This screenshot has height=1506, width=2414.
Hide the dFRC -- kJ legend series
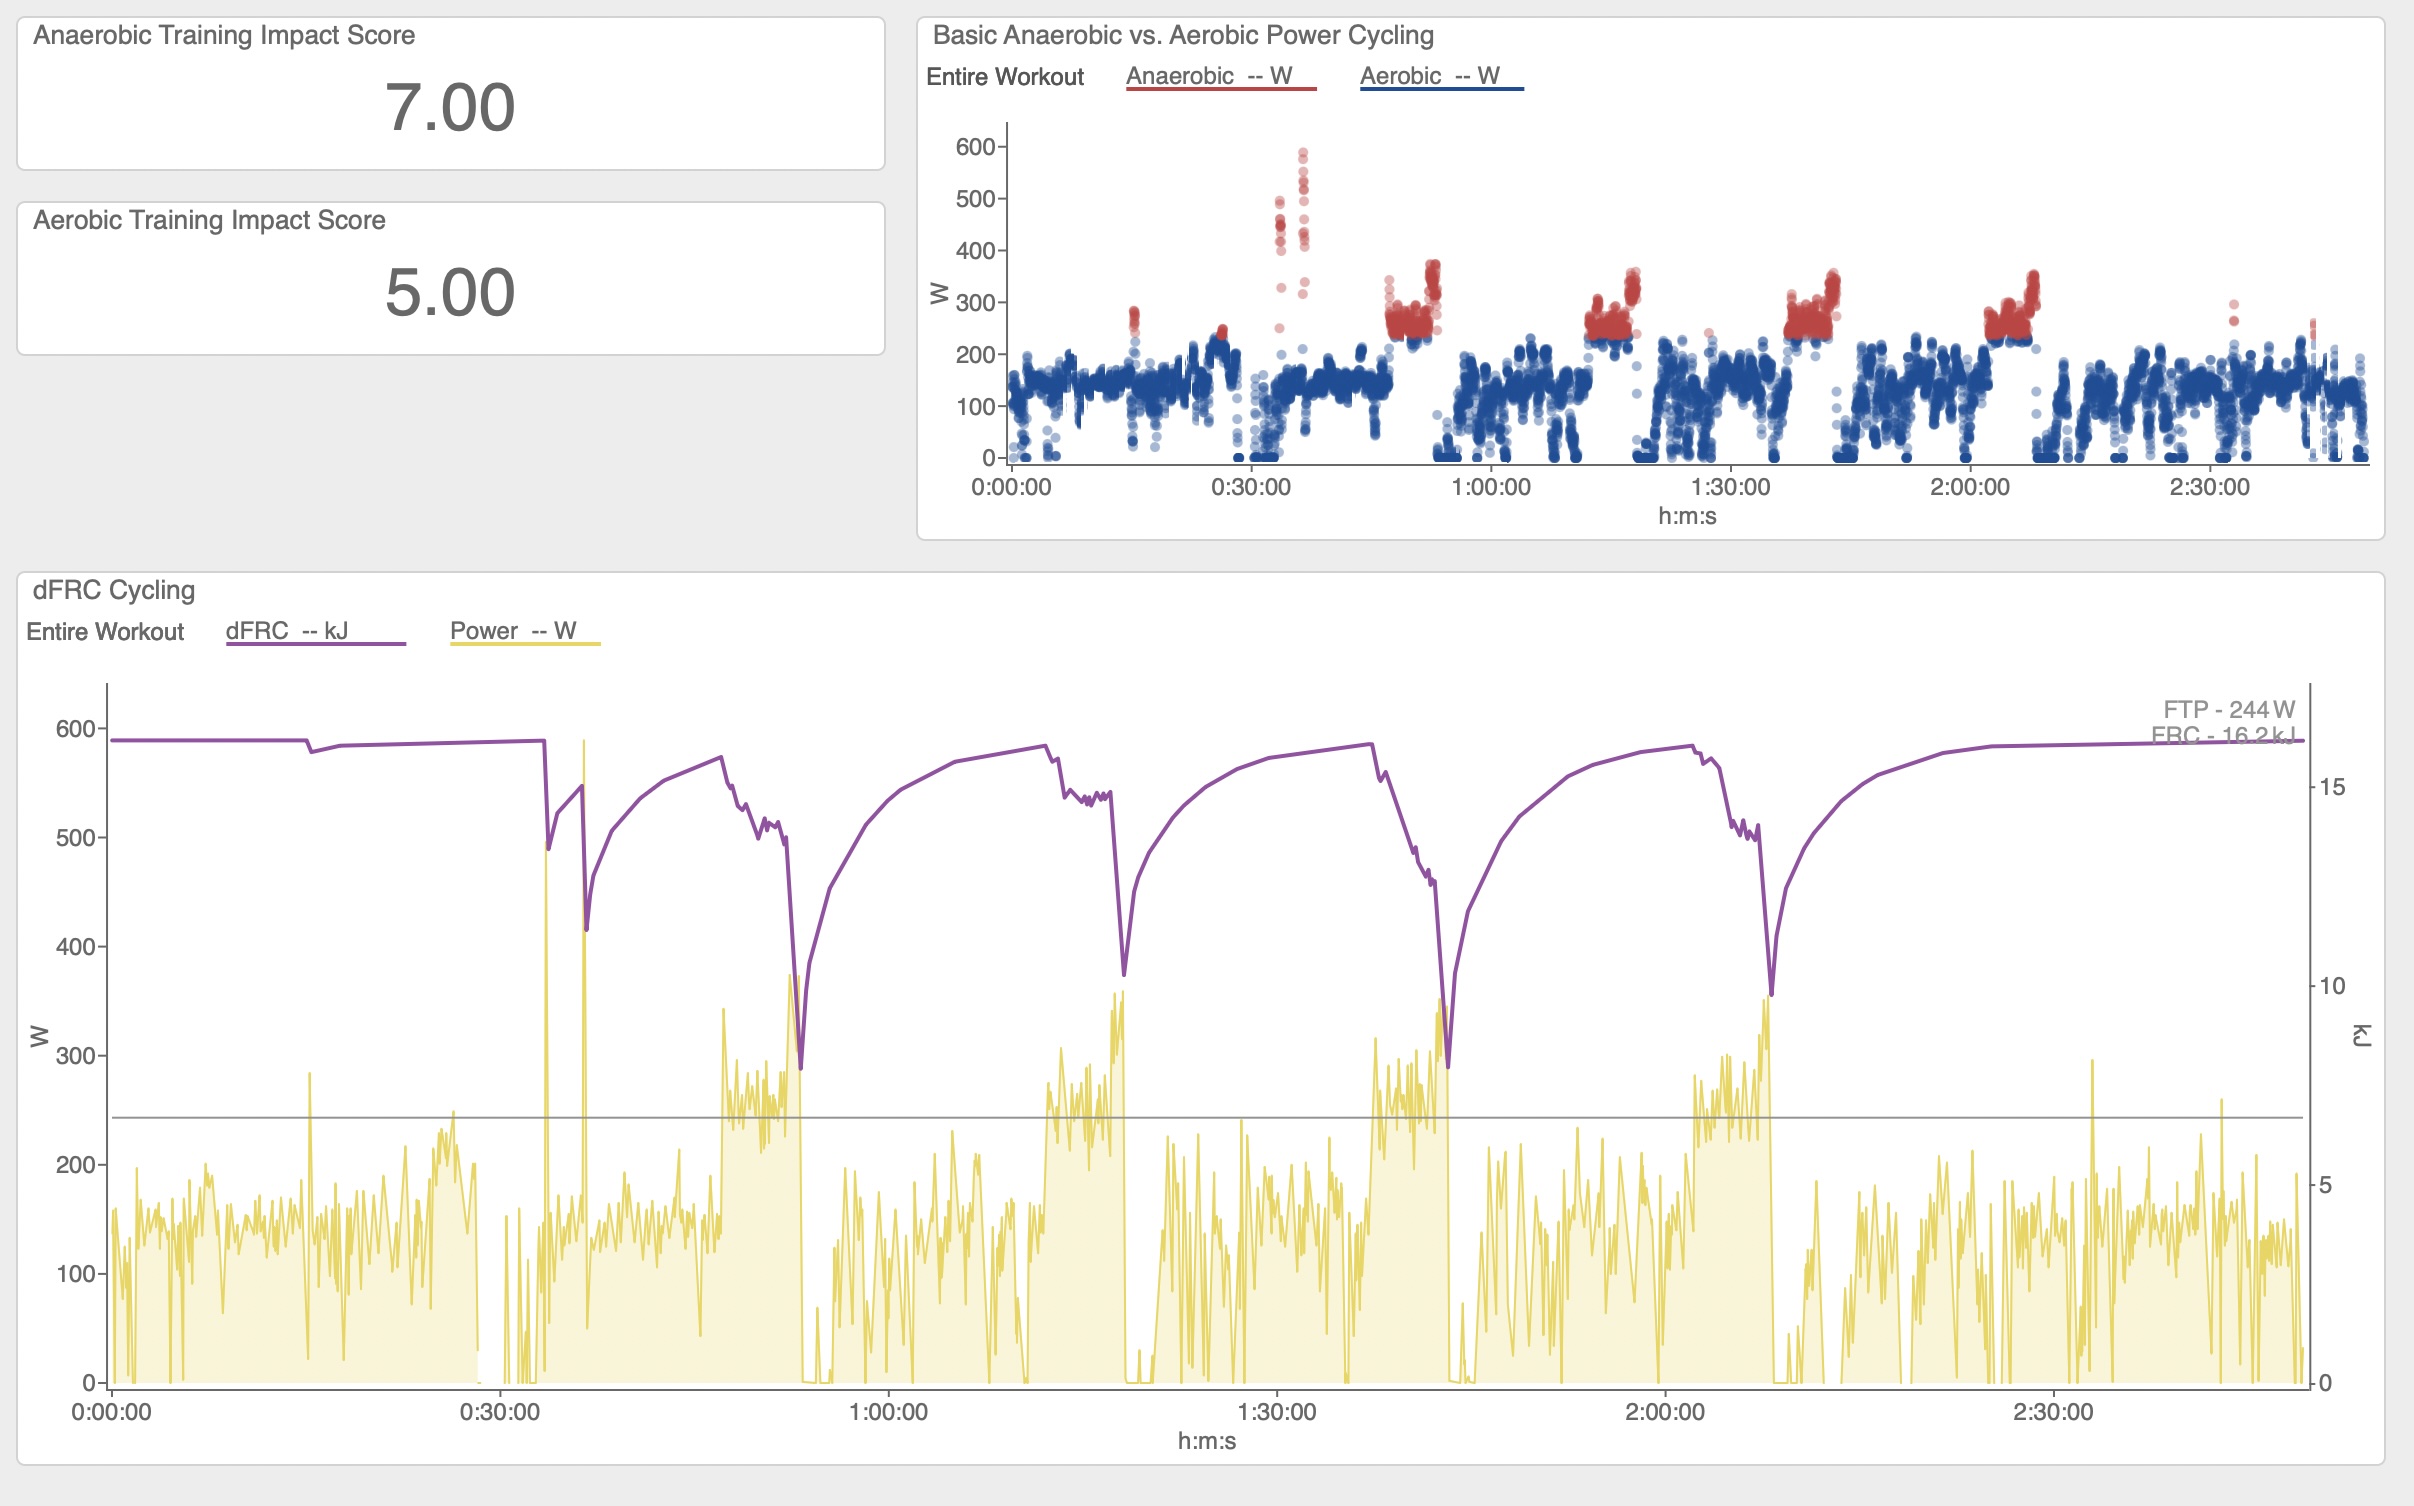pyautogui.click(x=287, y=631)
